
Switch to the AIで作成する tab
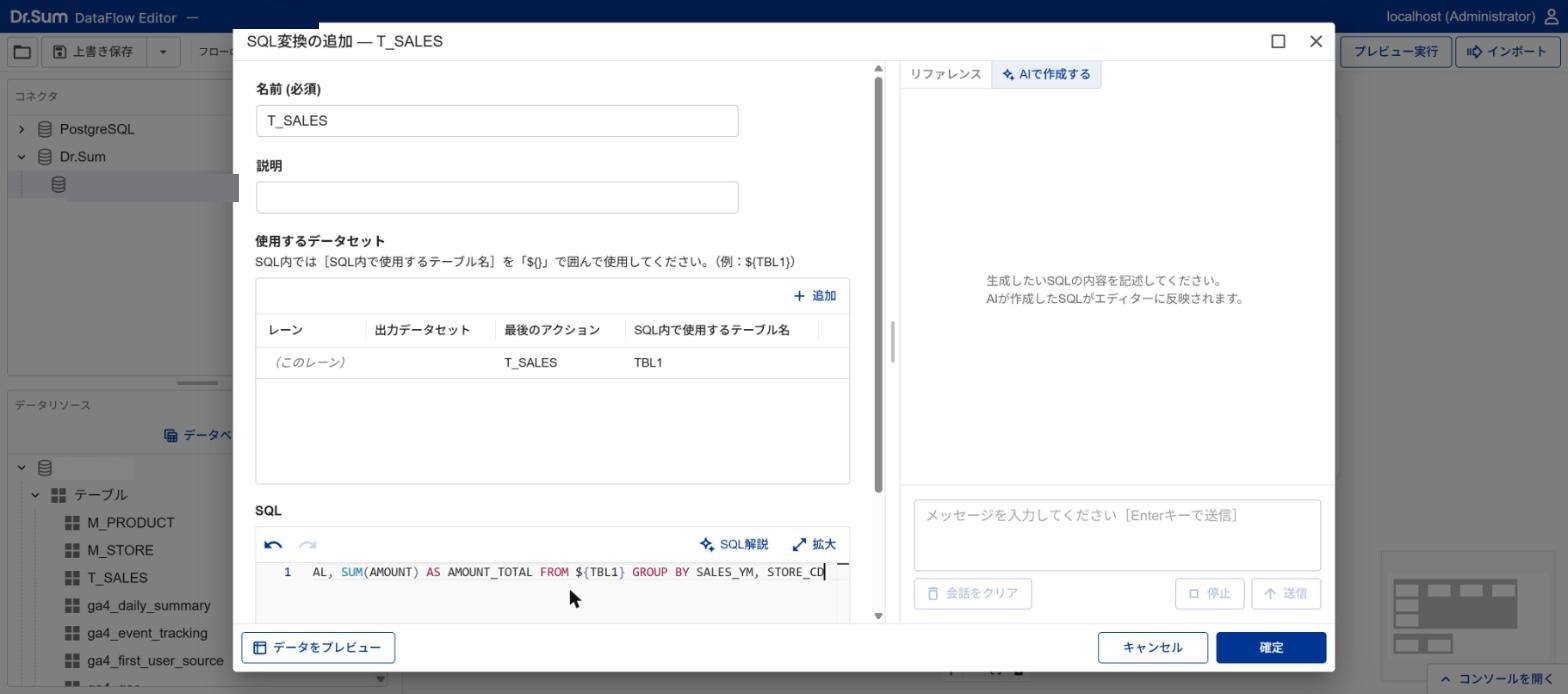coord(1046,74)
